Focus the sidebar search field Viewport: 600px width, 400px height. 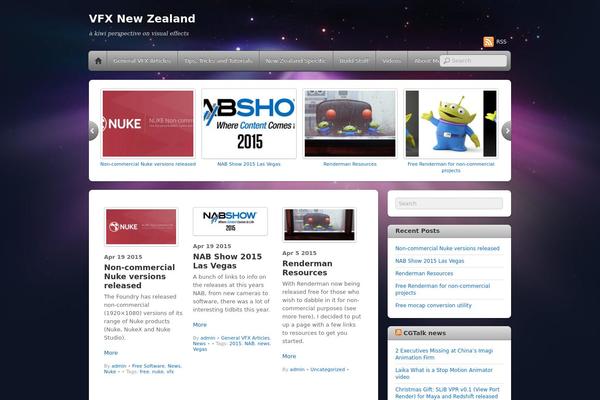coord(449,204)
